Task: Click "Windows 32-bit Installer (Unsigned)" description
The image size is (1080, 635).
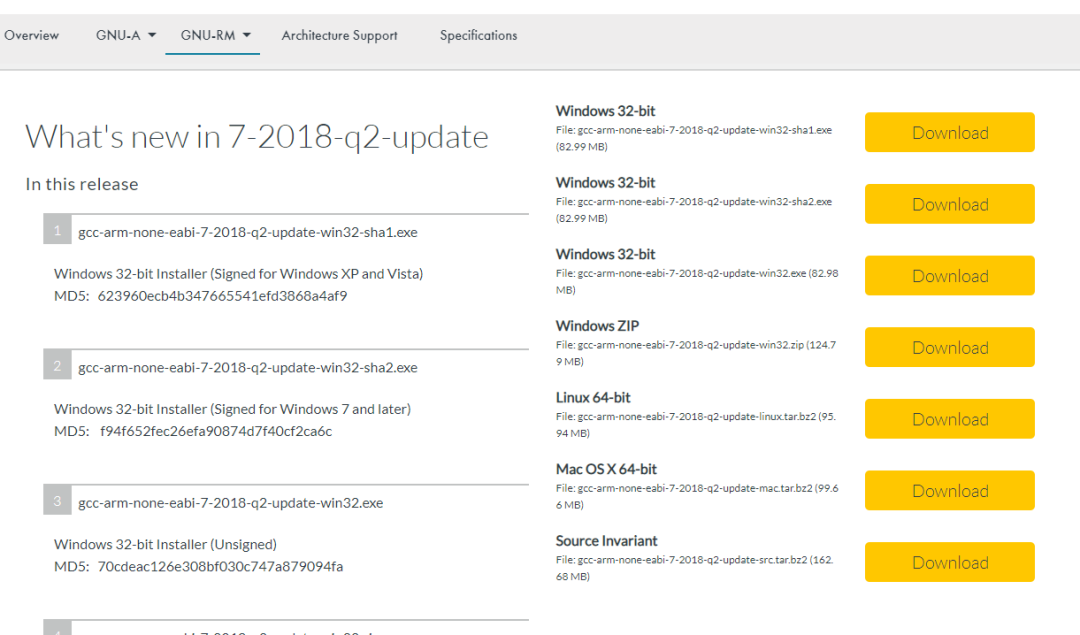Action: (165, 544)
